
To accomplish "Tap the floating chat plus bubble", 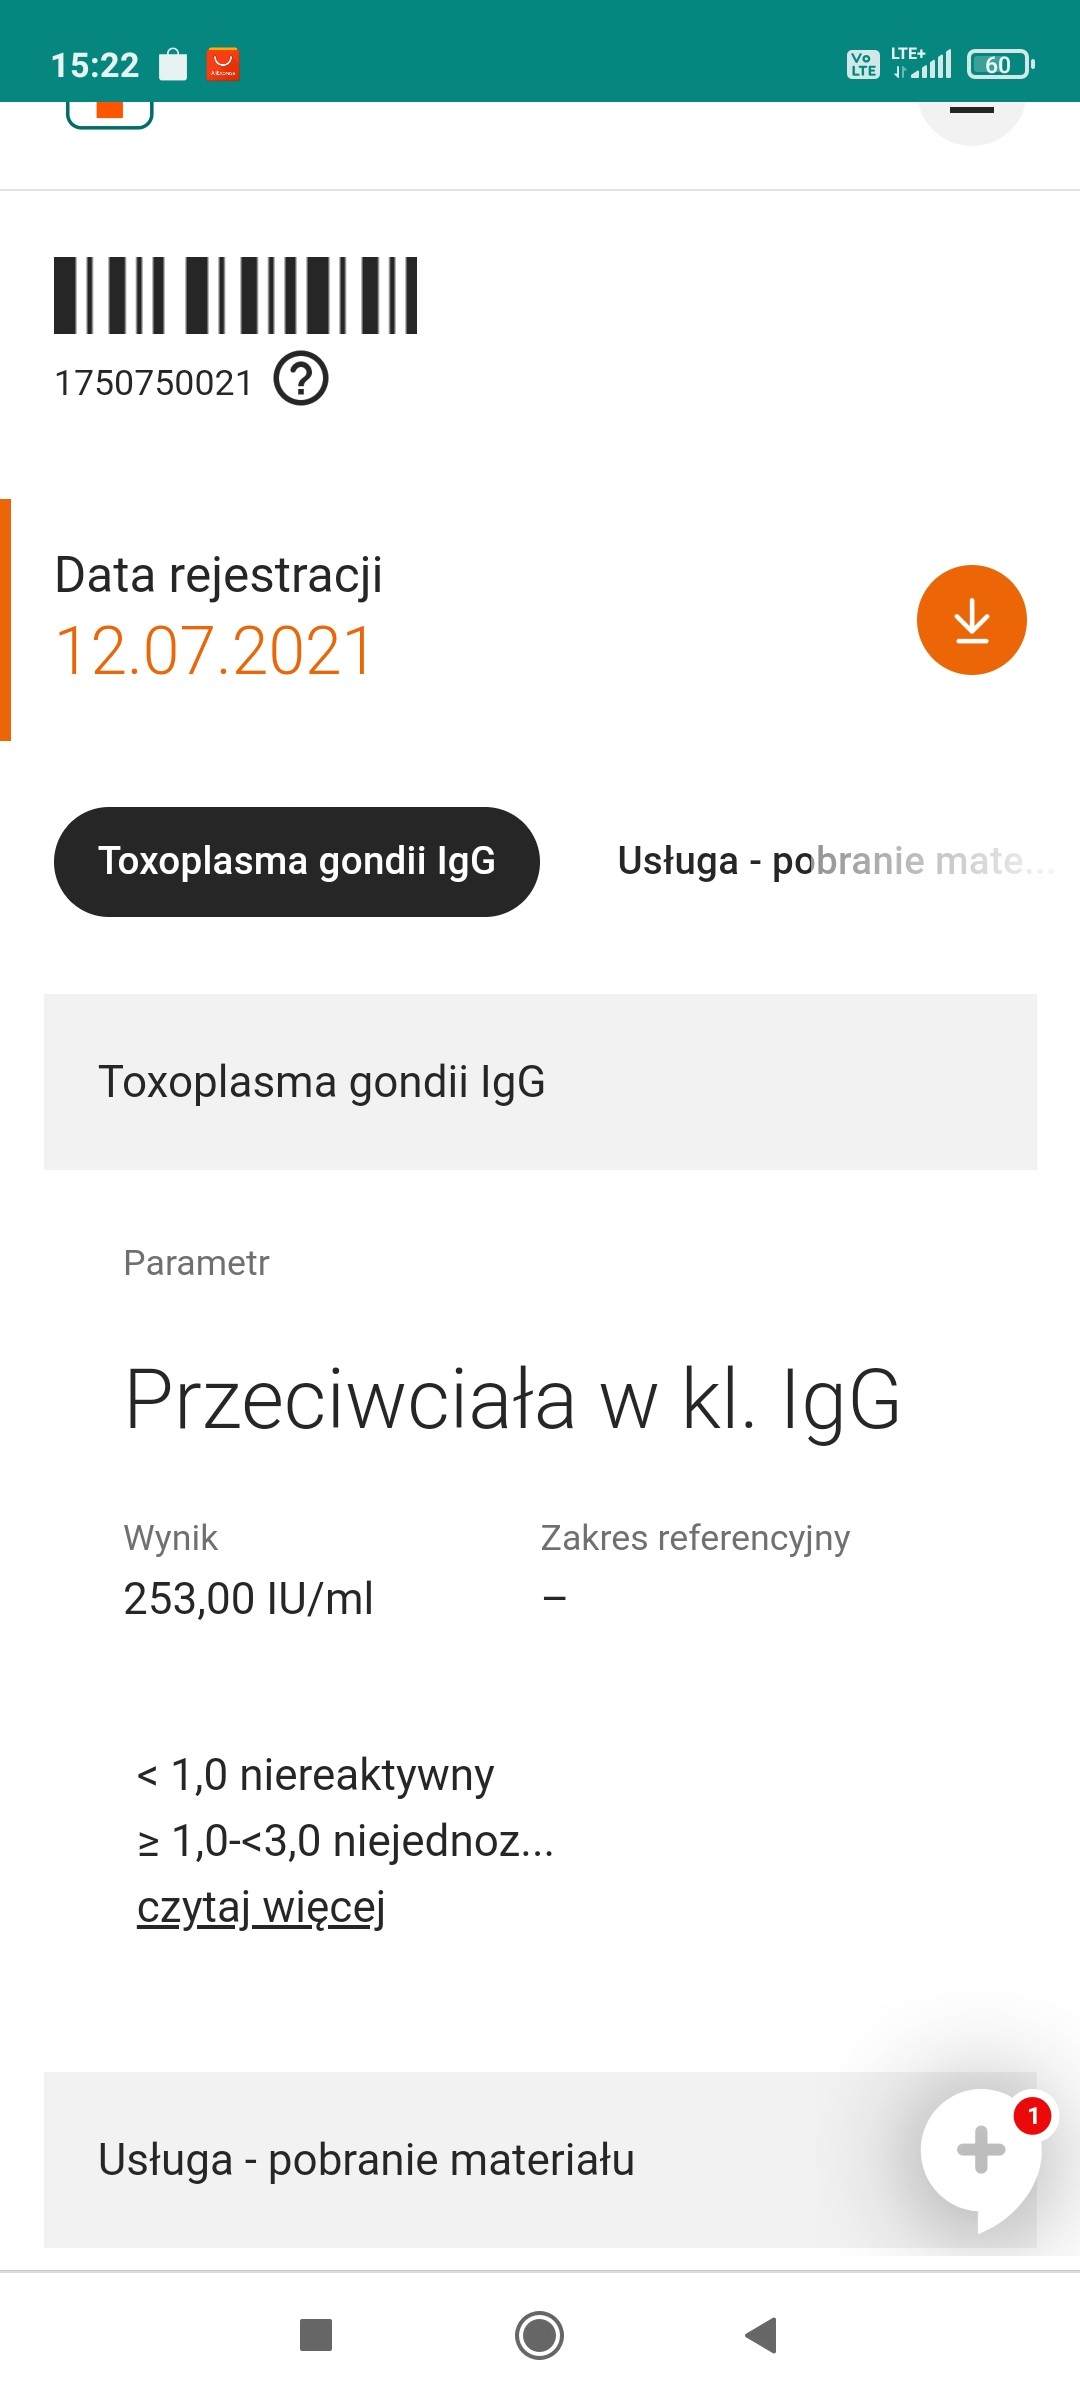I will click(x=981, y=2152).
